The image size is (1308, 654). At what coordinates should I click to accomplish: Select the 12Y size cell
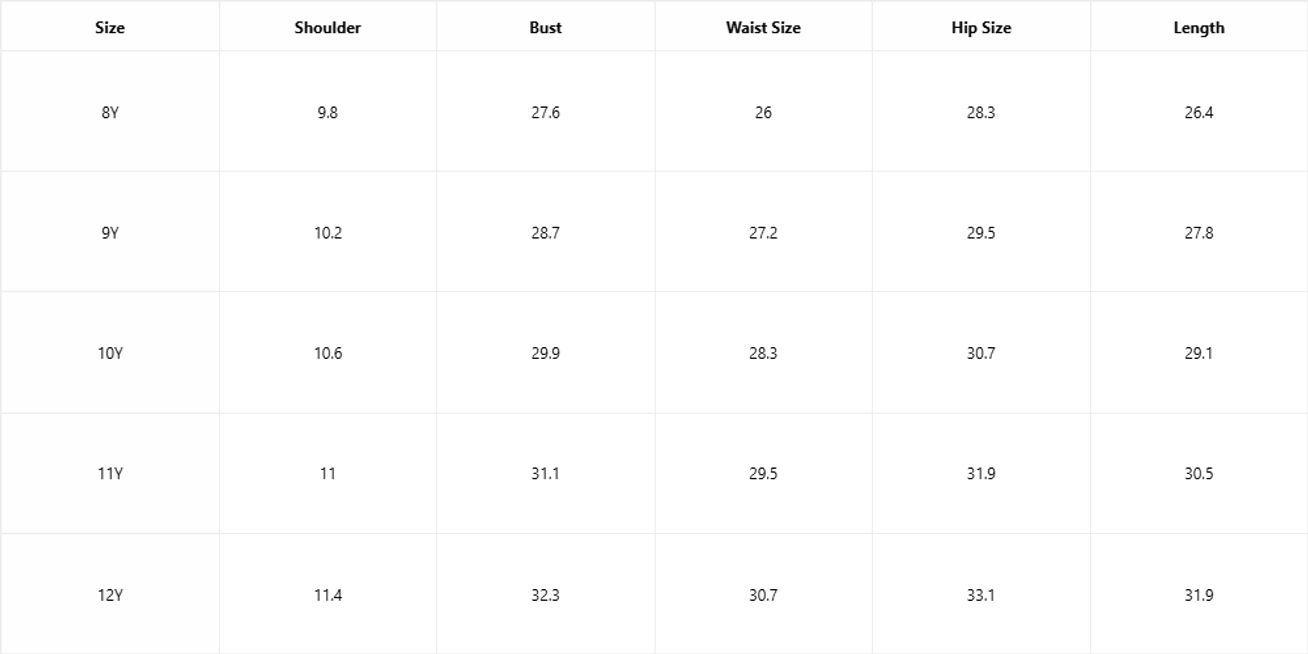coord(110,595)
